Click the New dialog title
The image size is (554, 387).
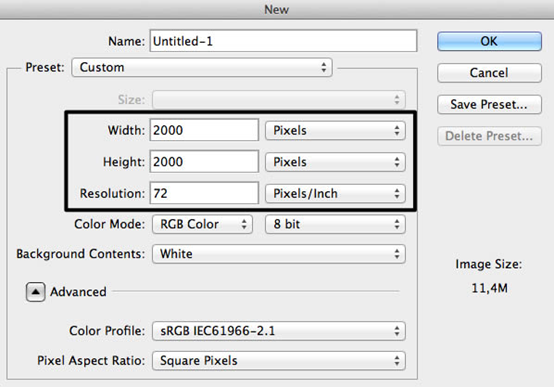click(x=277, y=10)
